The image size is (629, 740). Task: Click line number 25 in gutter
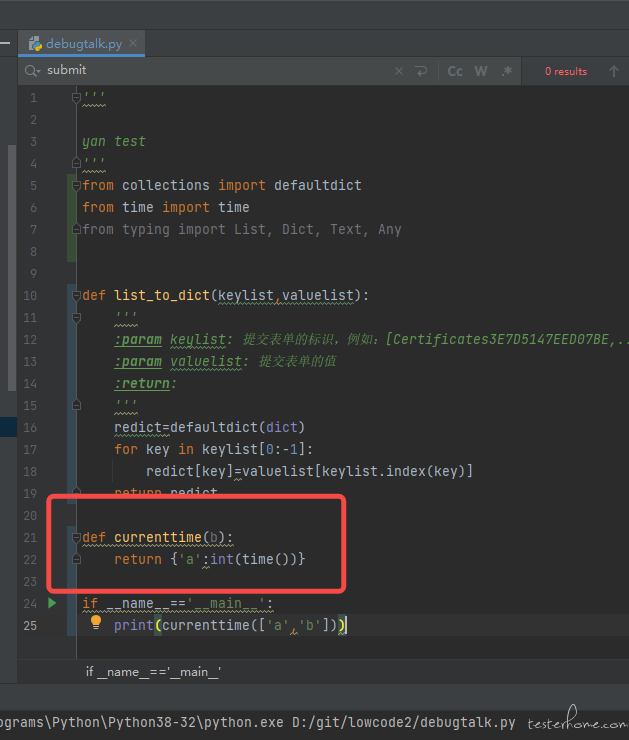click(30, 625)
